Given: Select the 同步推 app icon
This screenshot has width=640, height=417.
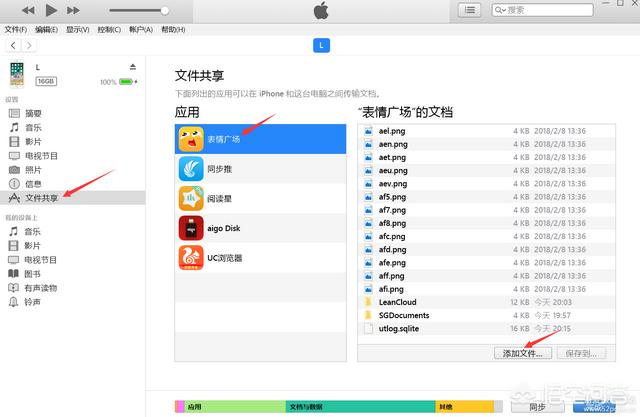Looking at the screenshot, I should pyautogui.click(x=191, y=168).
